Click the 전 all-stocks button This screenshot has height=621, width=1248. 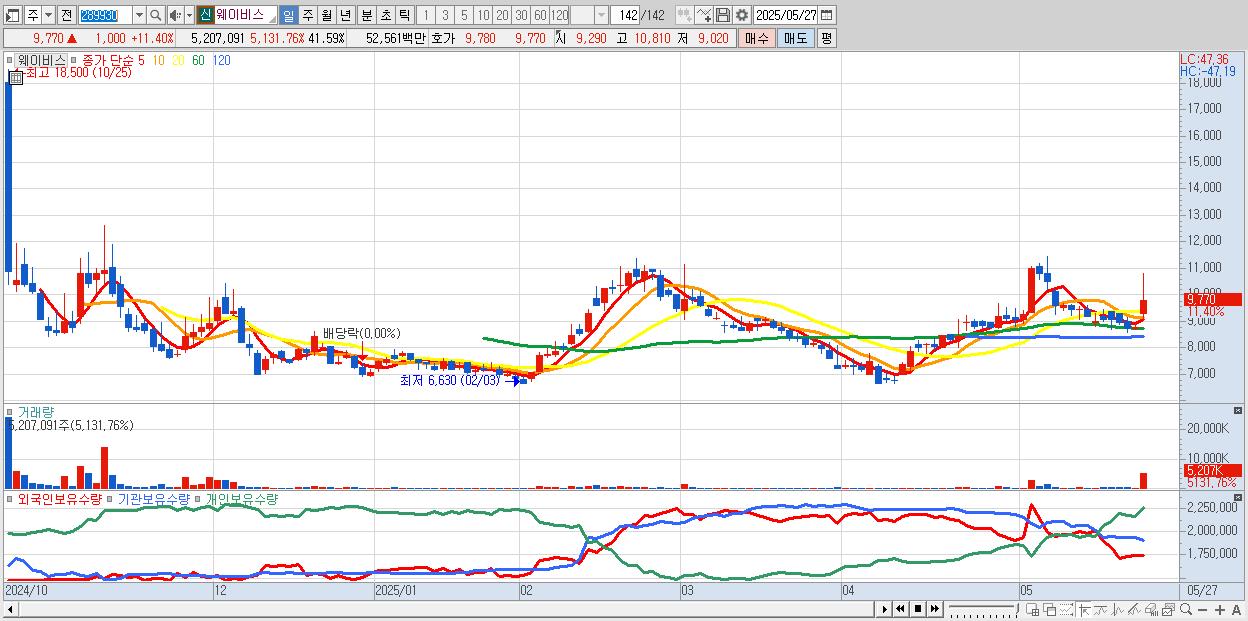tap(67, 15)
